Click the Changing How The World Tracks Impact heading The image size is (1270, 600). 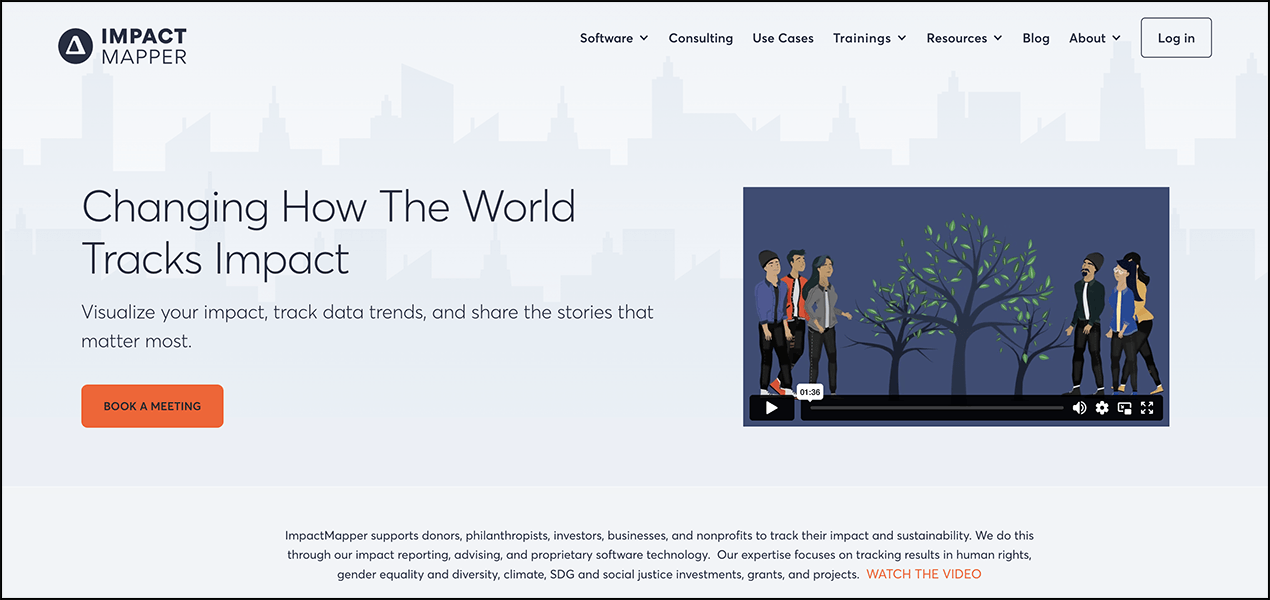click(x=329, y=232)
